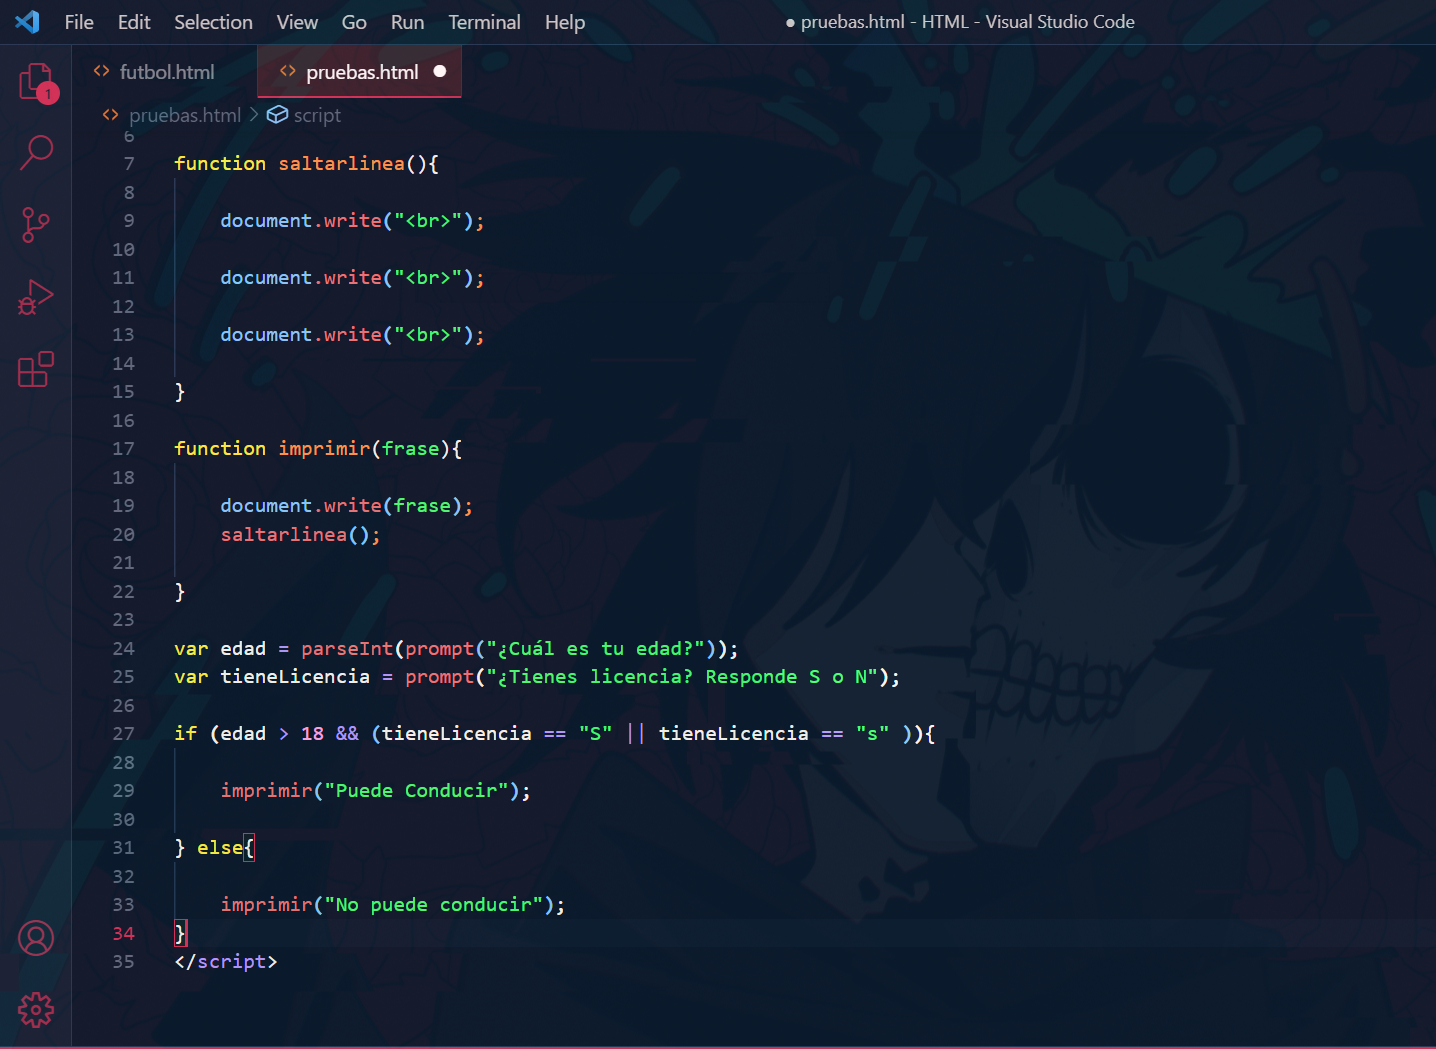Select the pruebas.html editor tab
This screenshot has width=1436, height=1049.
click(360, 71)
